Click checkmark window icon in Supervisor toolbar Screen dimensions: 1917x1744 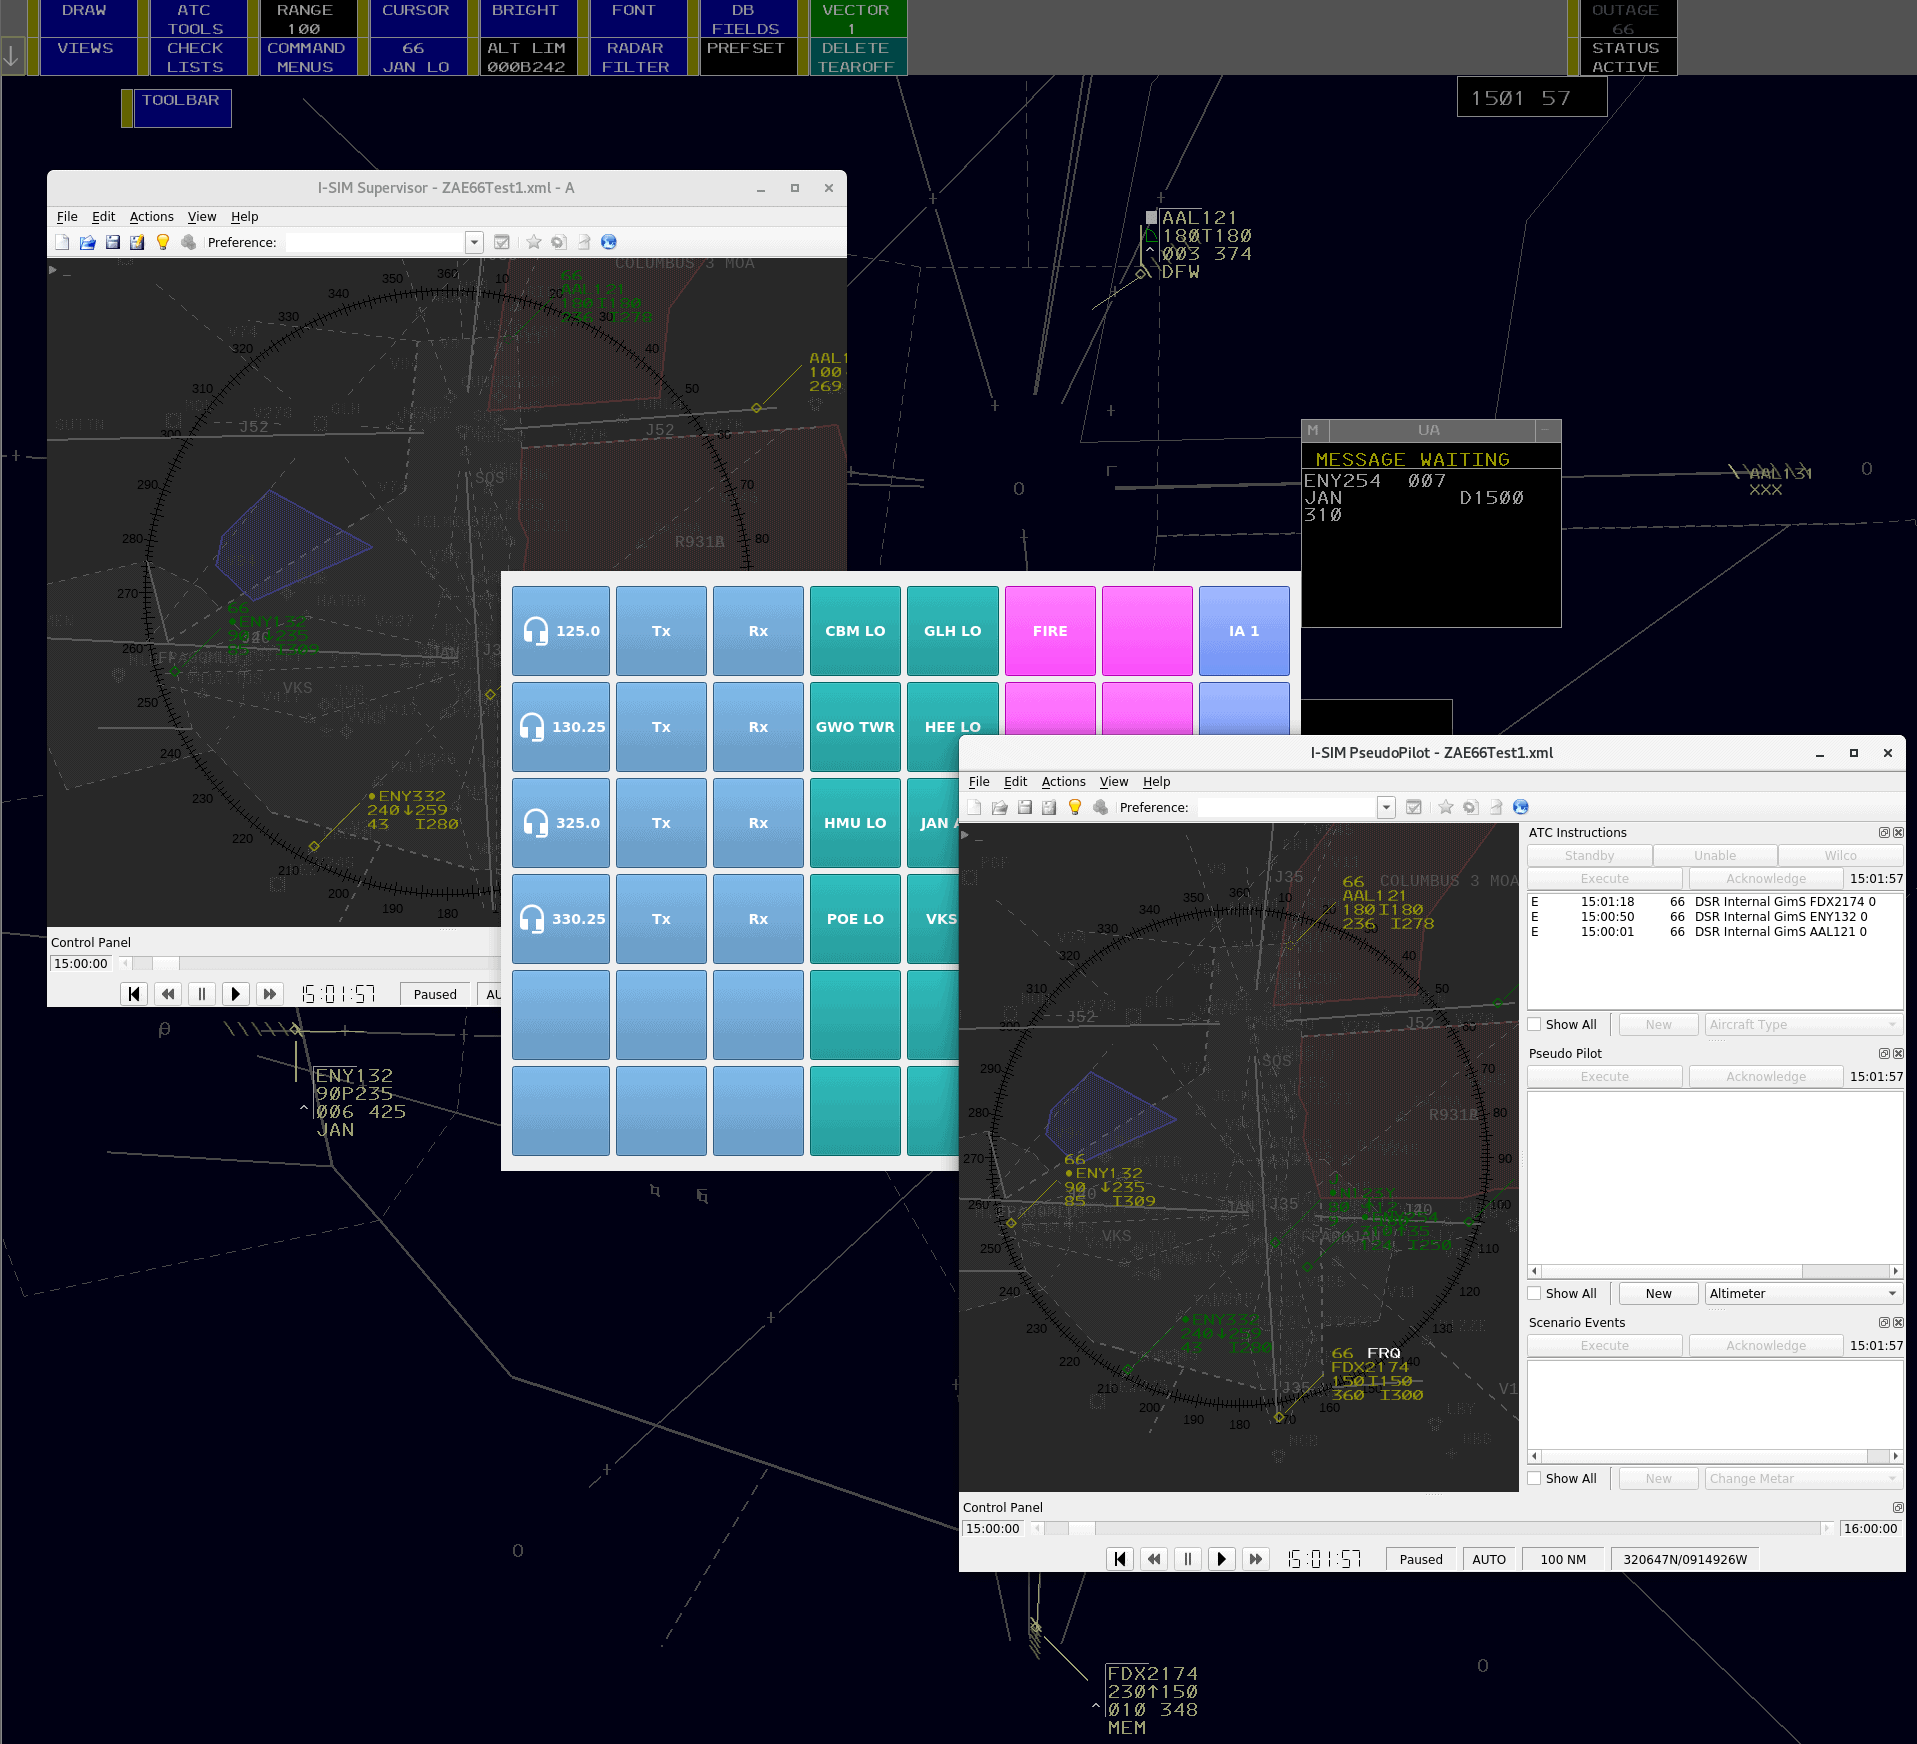502,242
